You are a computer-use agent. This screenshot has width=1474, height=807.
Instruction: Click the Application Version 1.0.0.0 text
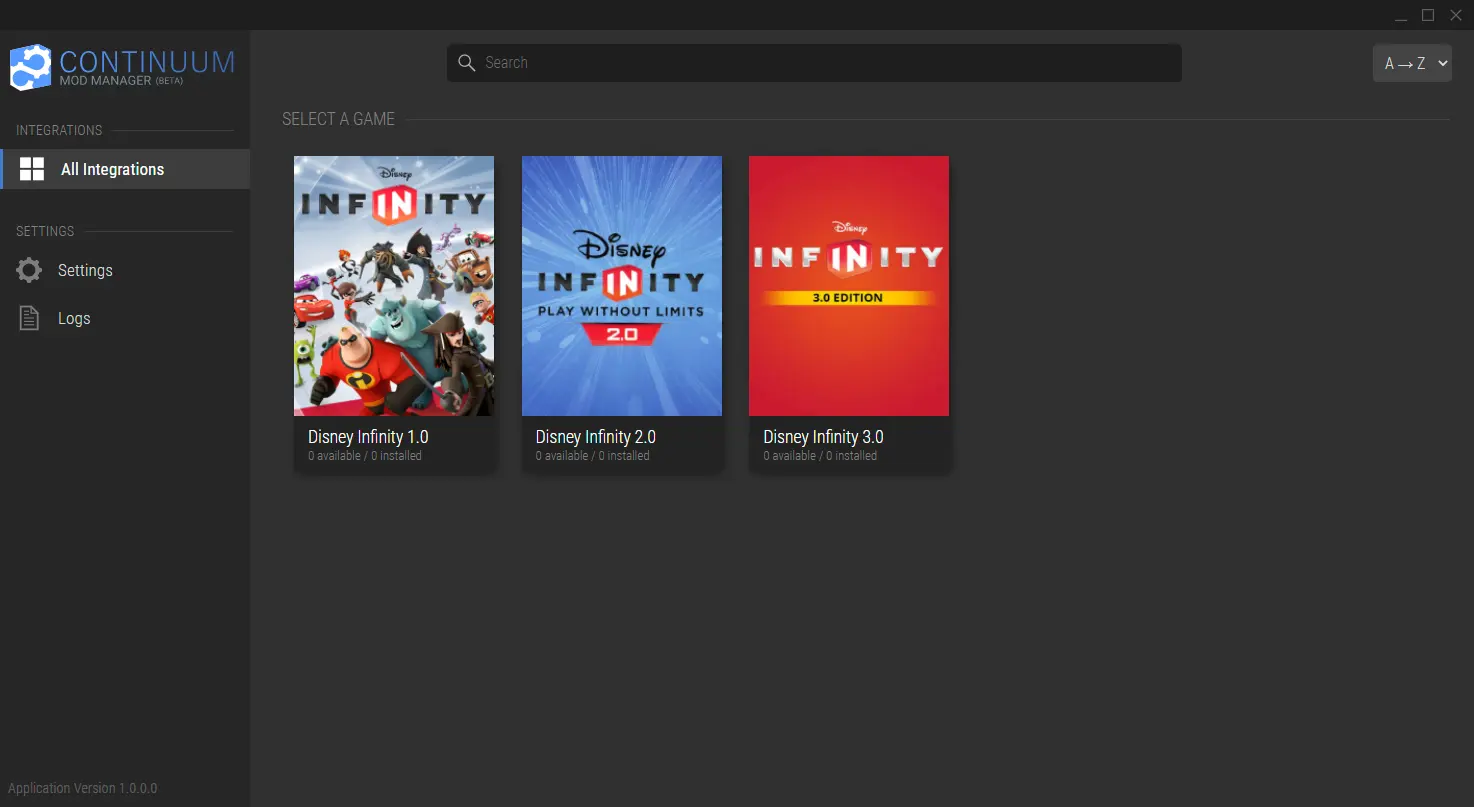coord(83,788)
